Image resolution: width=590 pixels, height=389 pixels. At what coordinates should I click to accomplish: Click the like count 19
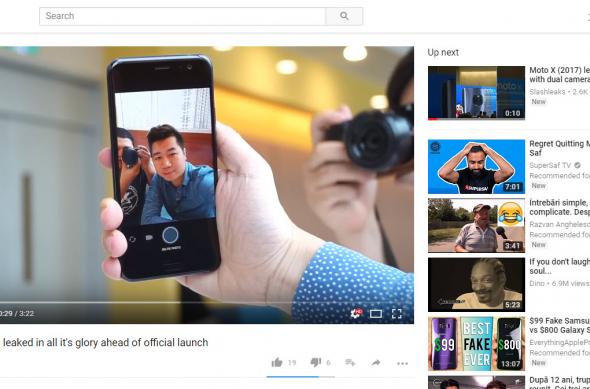point(292,363)
